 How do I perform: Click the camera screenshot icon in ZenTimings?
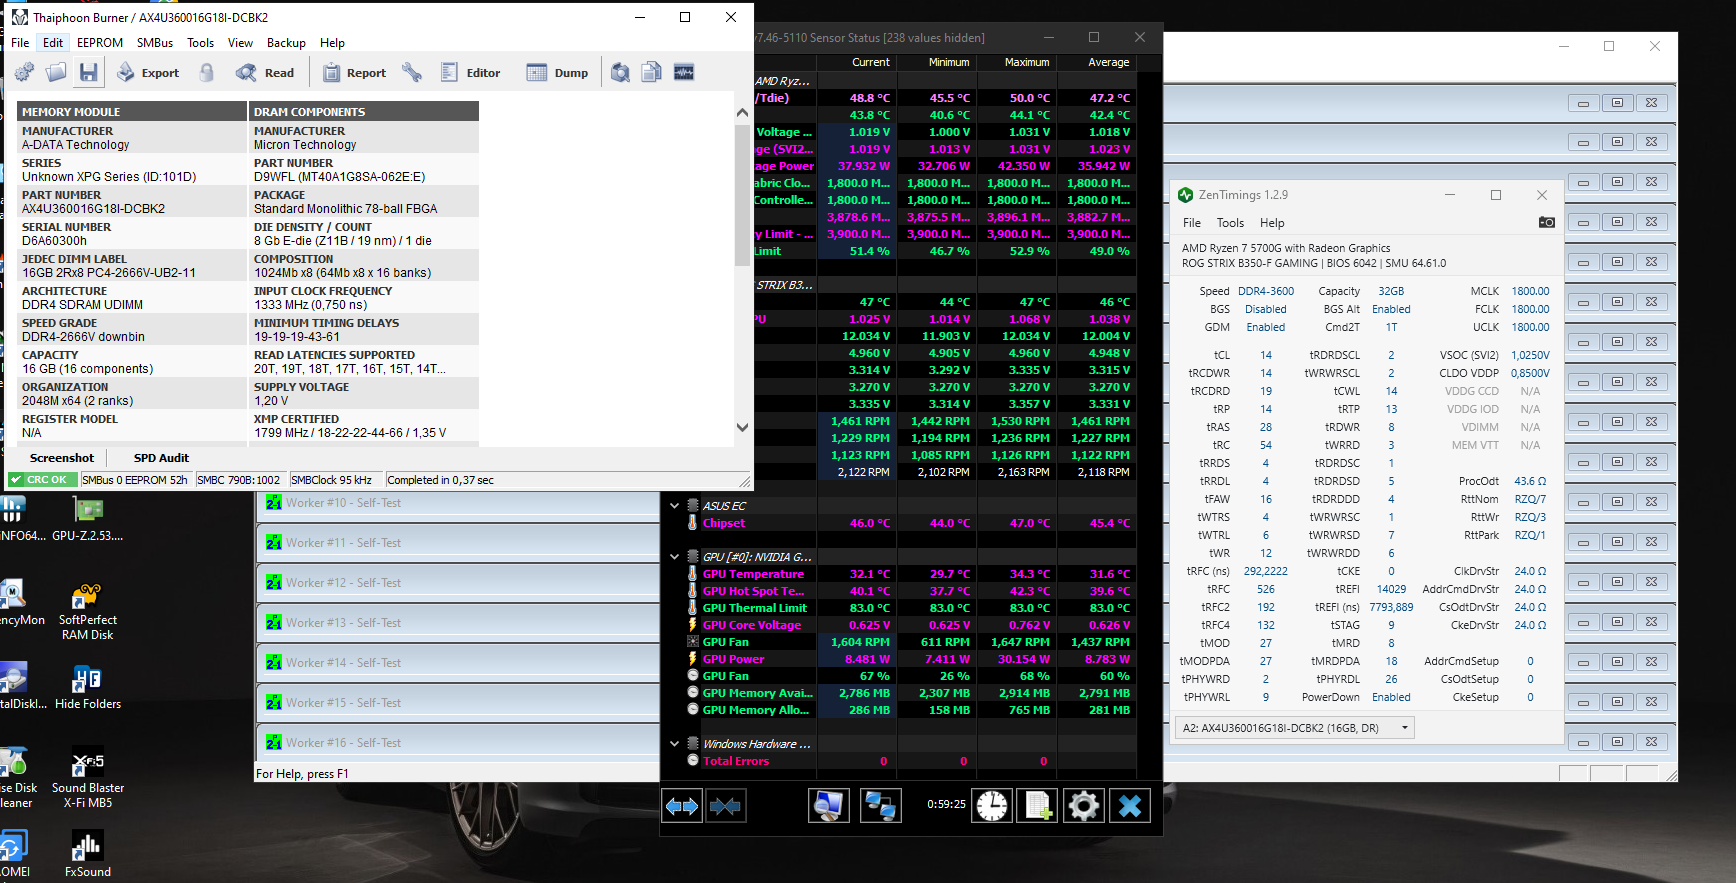1546,222
